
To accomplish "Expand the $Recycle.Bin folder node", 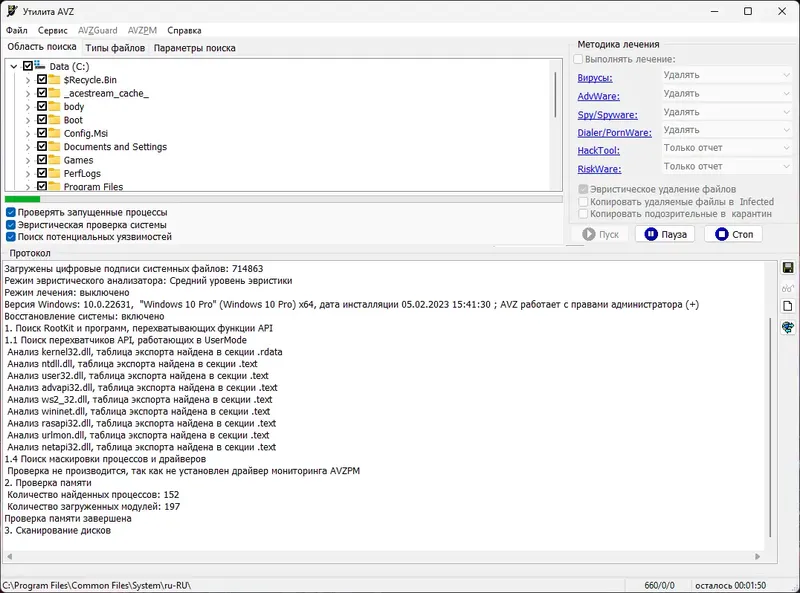I will coord(28,80).
